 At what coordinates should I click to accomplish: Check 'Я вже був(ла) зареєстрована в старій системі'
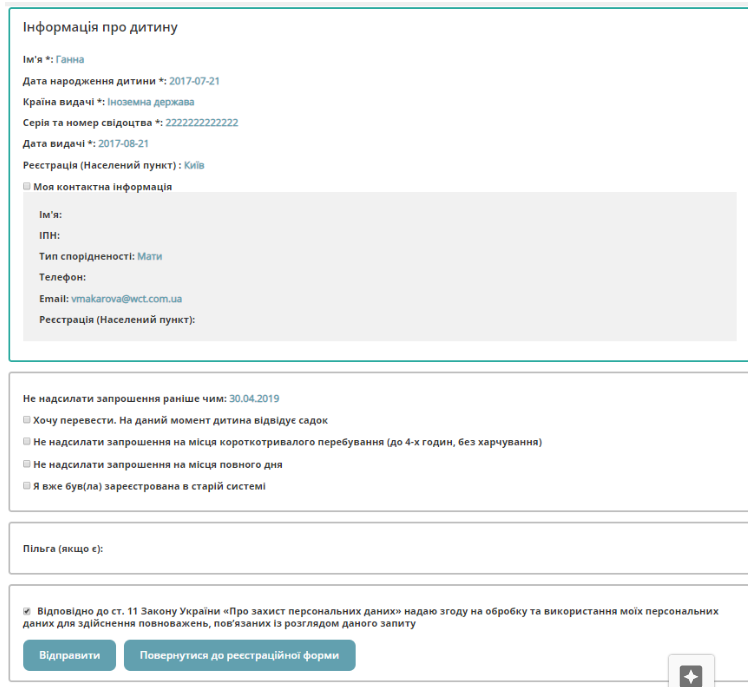(26, 486)
